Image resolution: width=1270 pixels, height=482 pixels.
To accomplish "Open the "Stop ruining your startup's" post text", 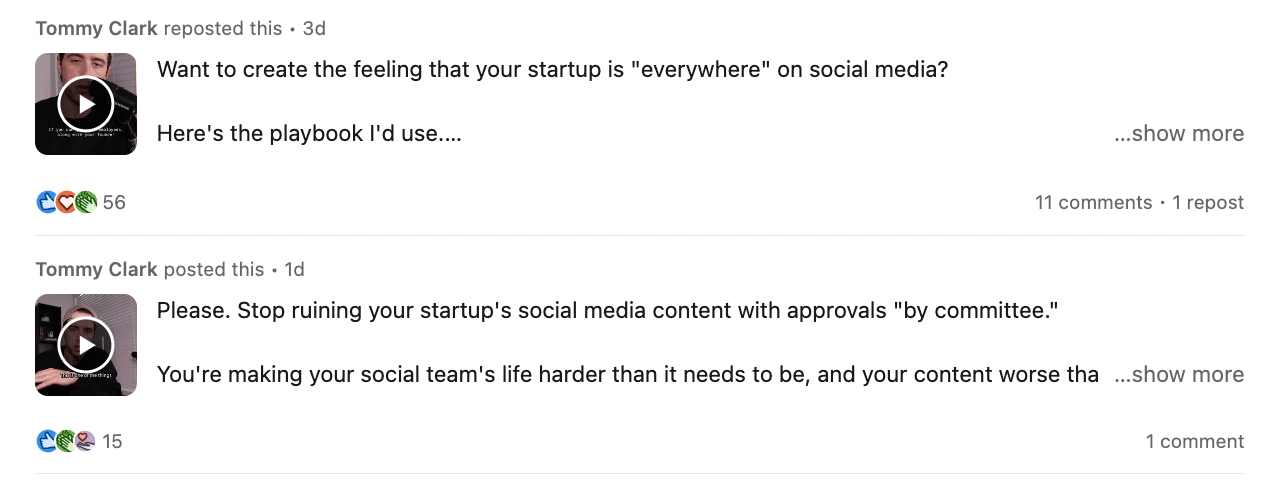I will pos(607,311).
